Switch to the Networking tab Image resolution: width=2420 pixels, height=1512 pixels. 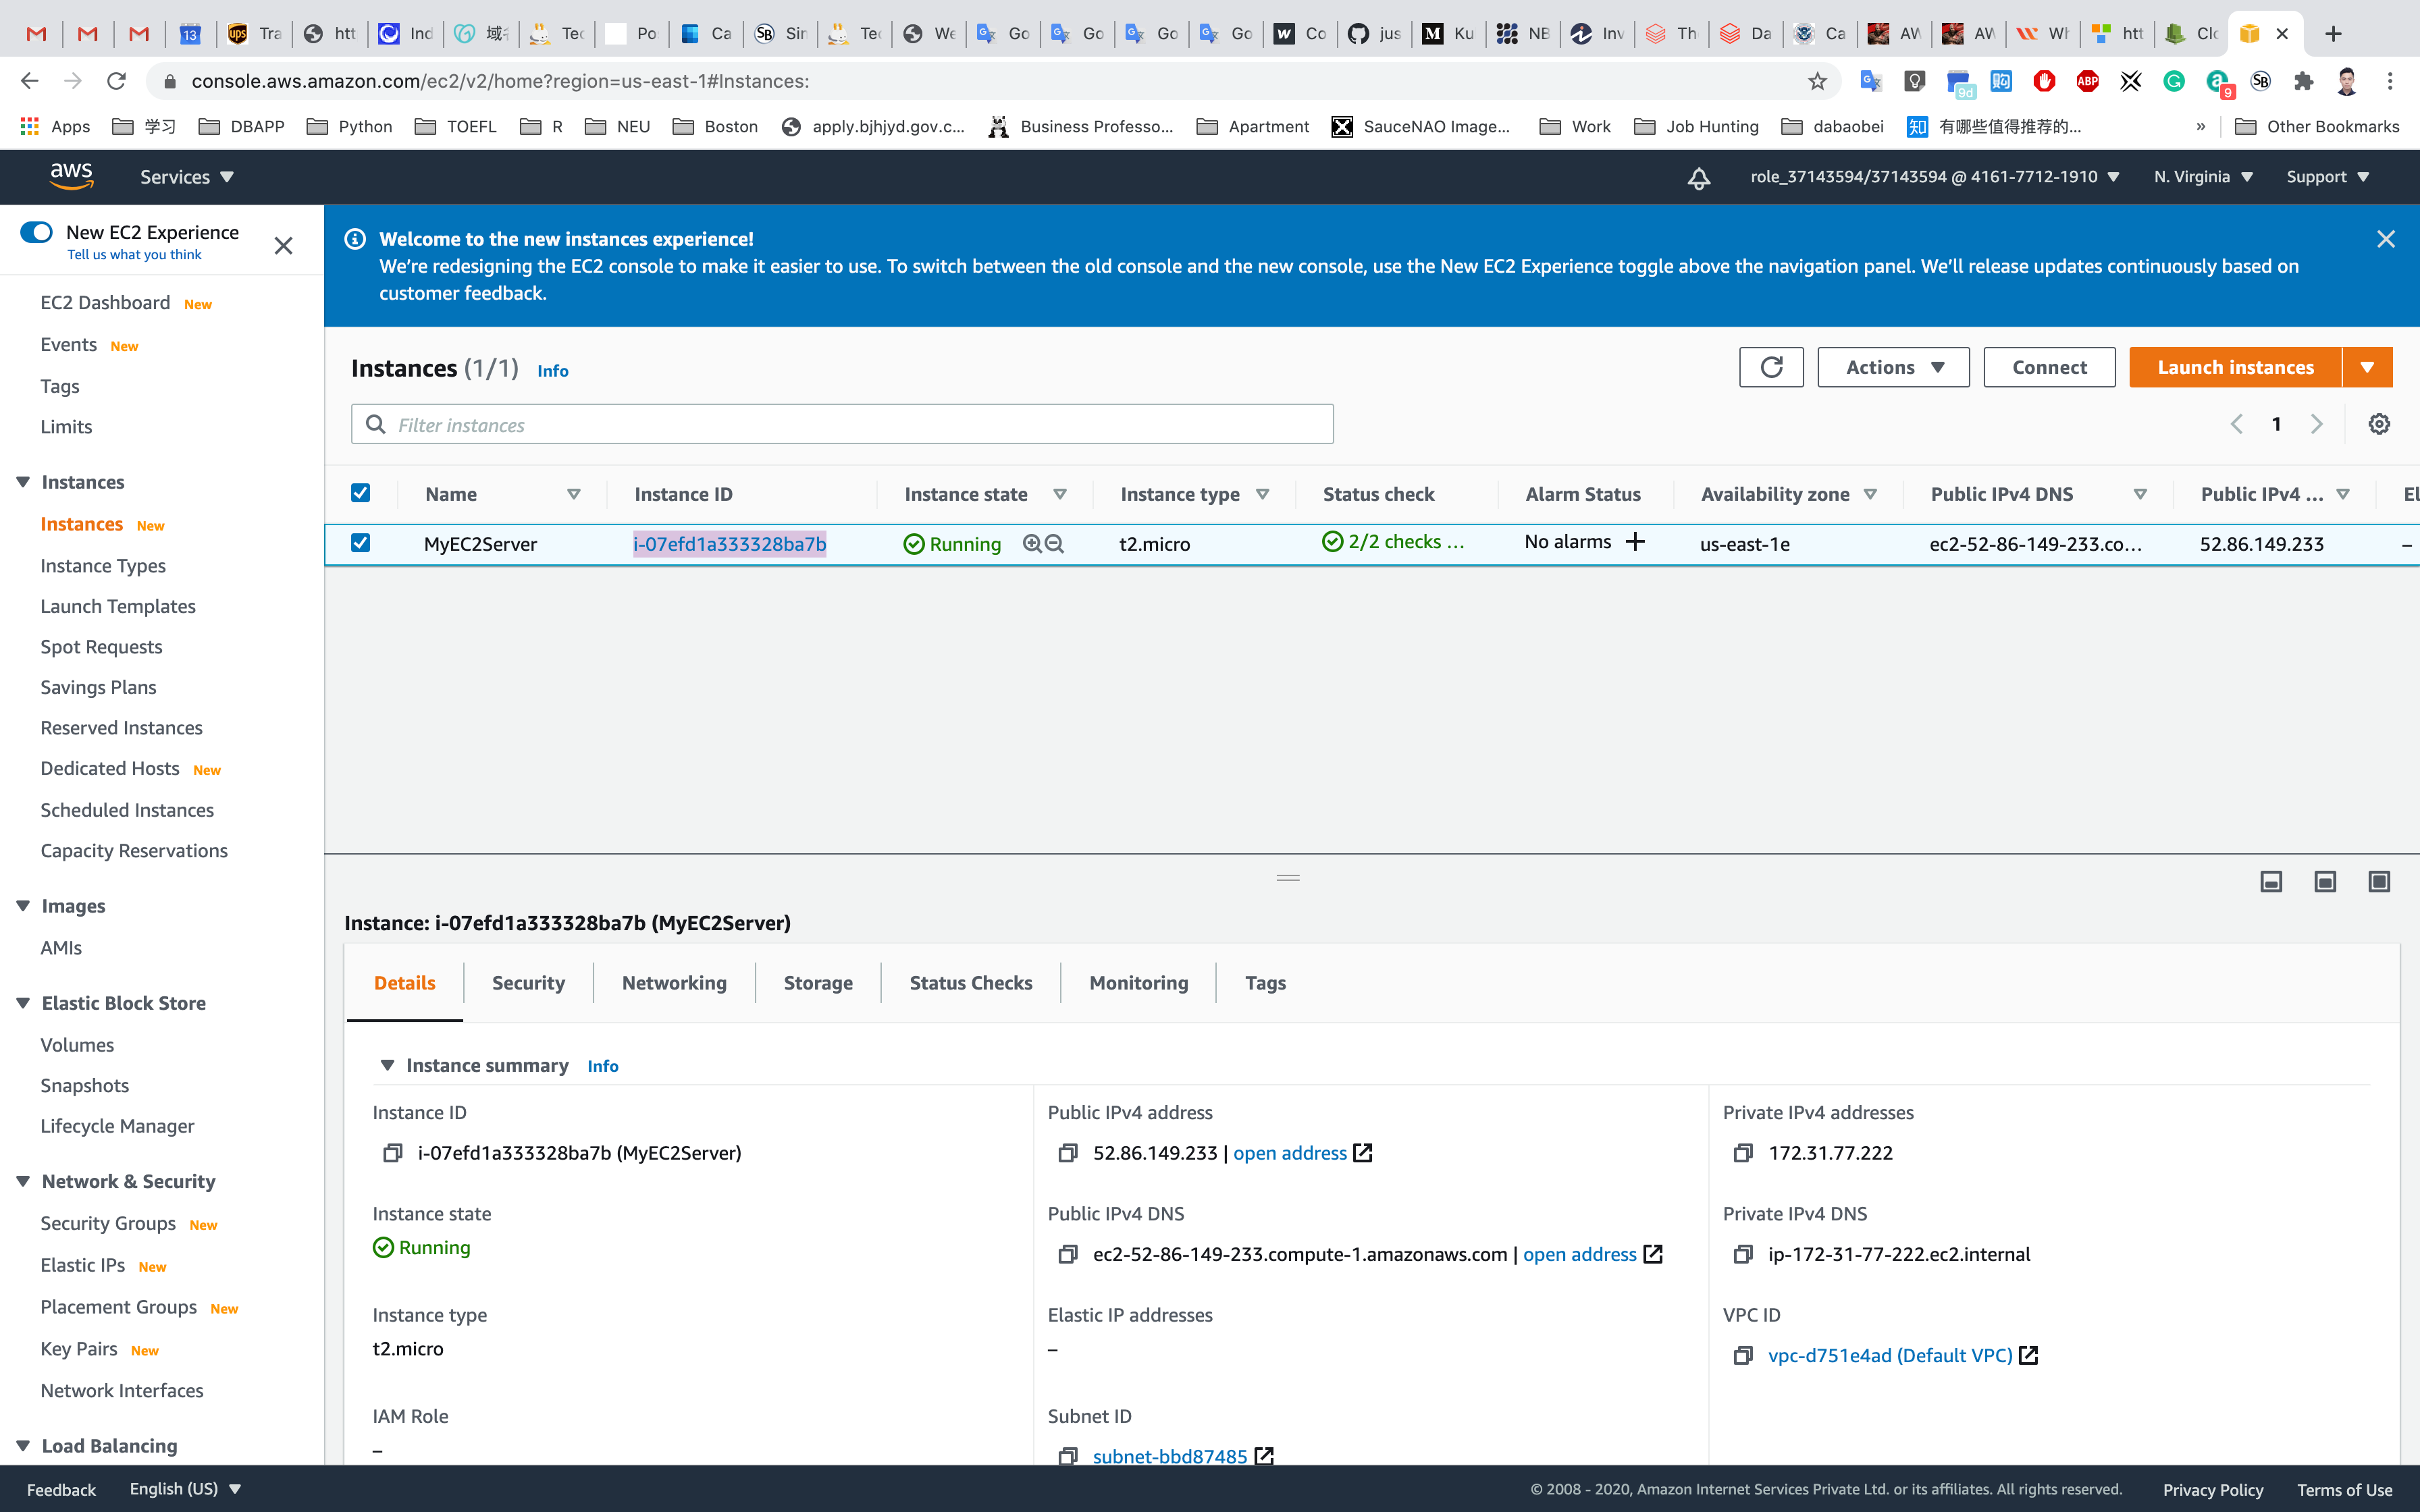pos(674,983)
